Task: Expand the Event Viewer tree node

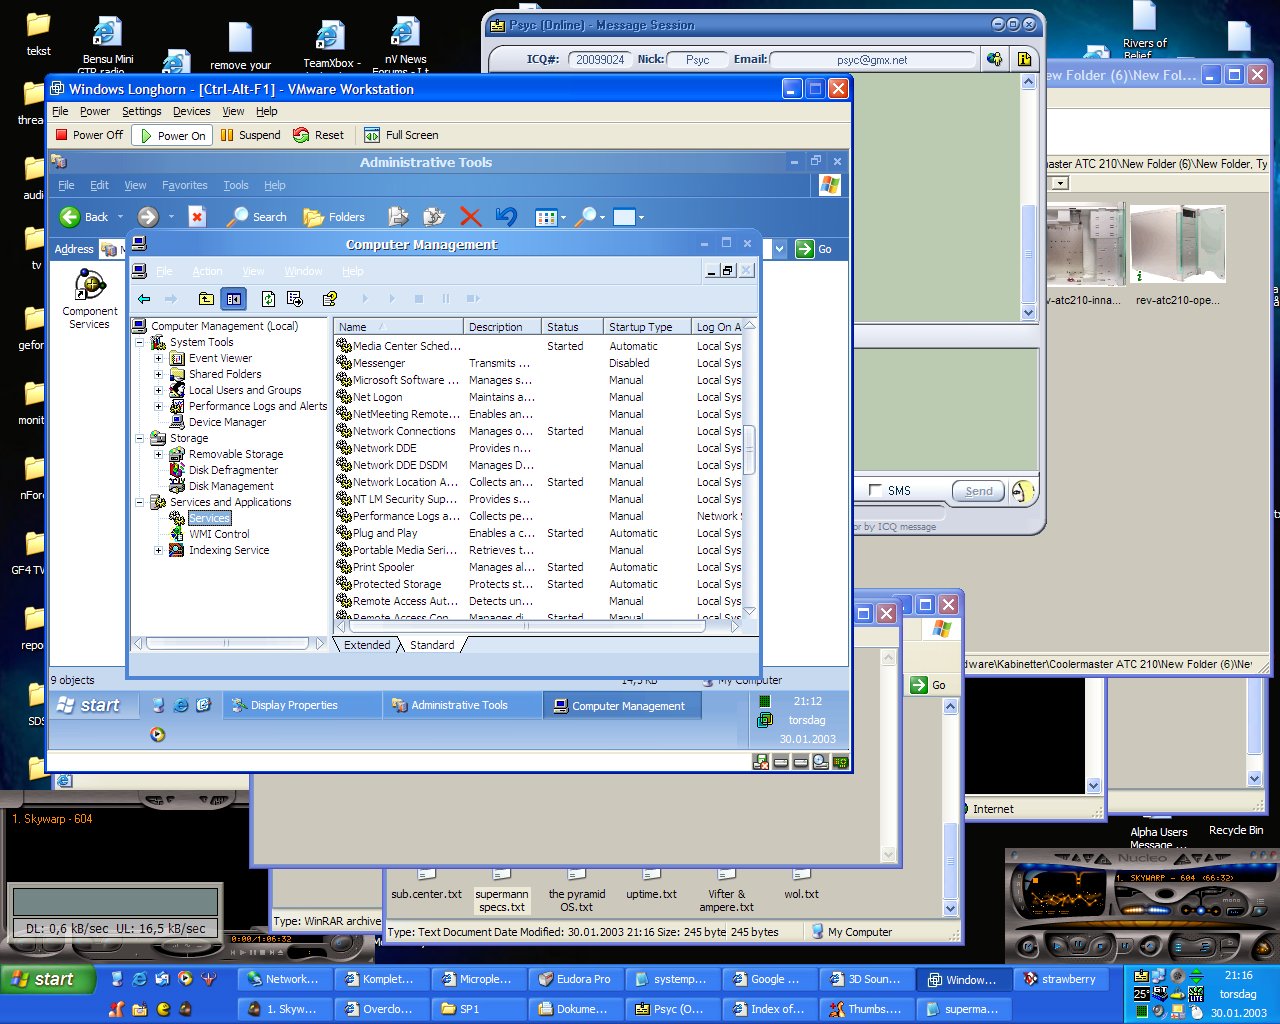Action: point(158,358)
